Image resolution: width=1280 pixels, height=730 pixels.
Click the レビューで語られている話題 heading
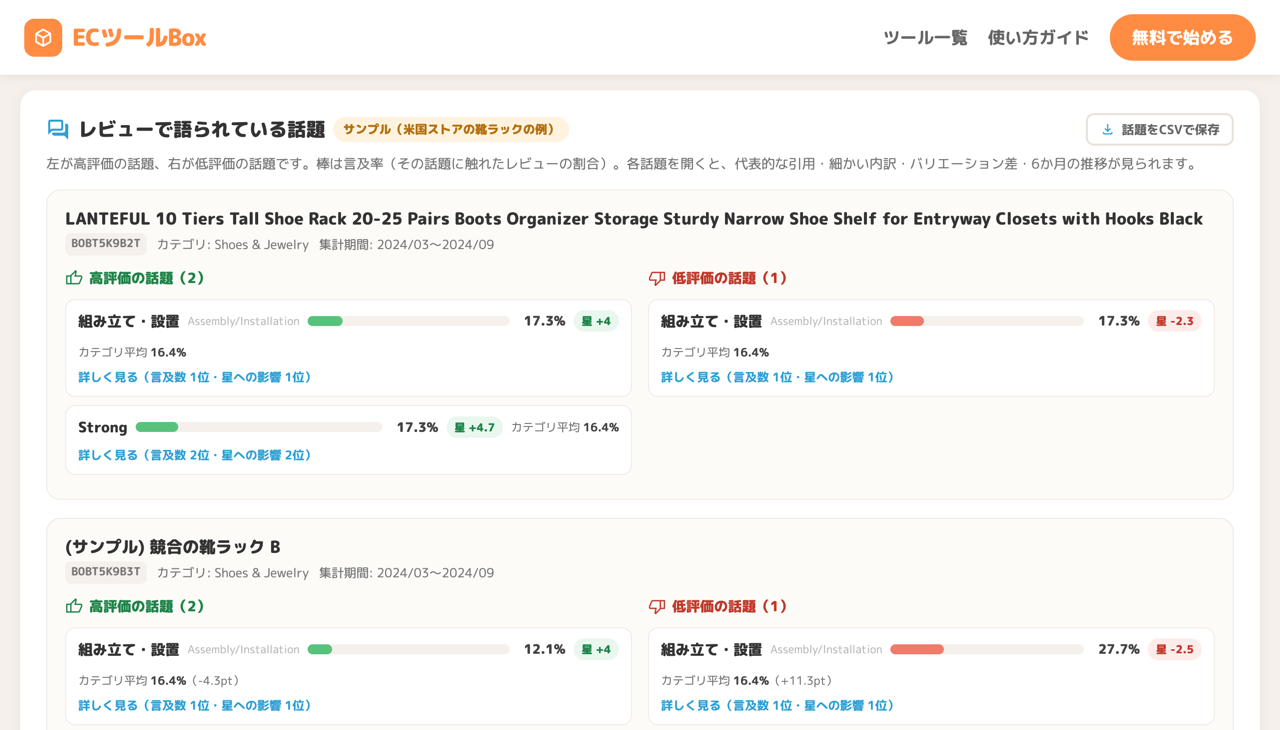(x=202, y=129)
